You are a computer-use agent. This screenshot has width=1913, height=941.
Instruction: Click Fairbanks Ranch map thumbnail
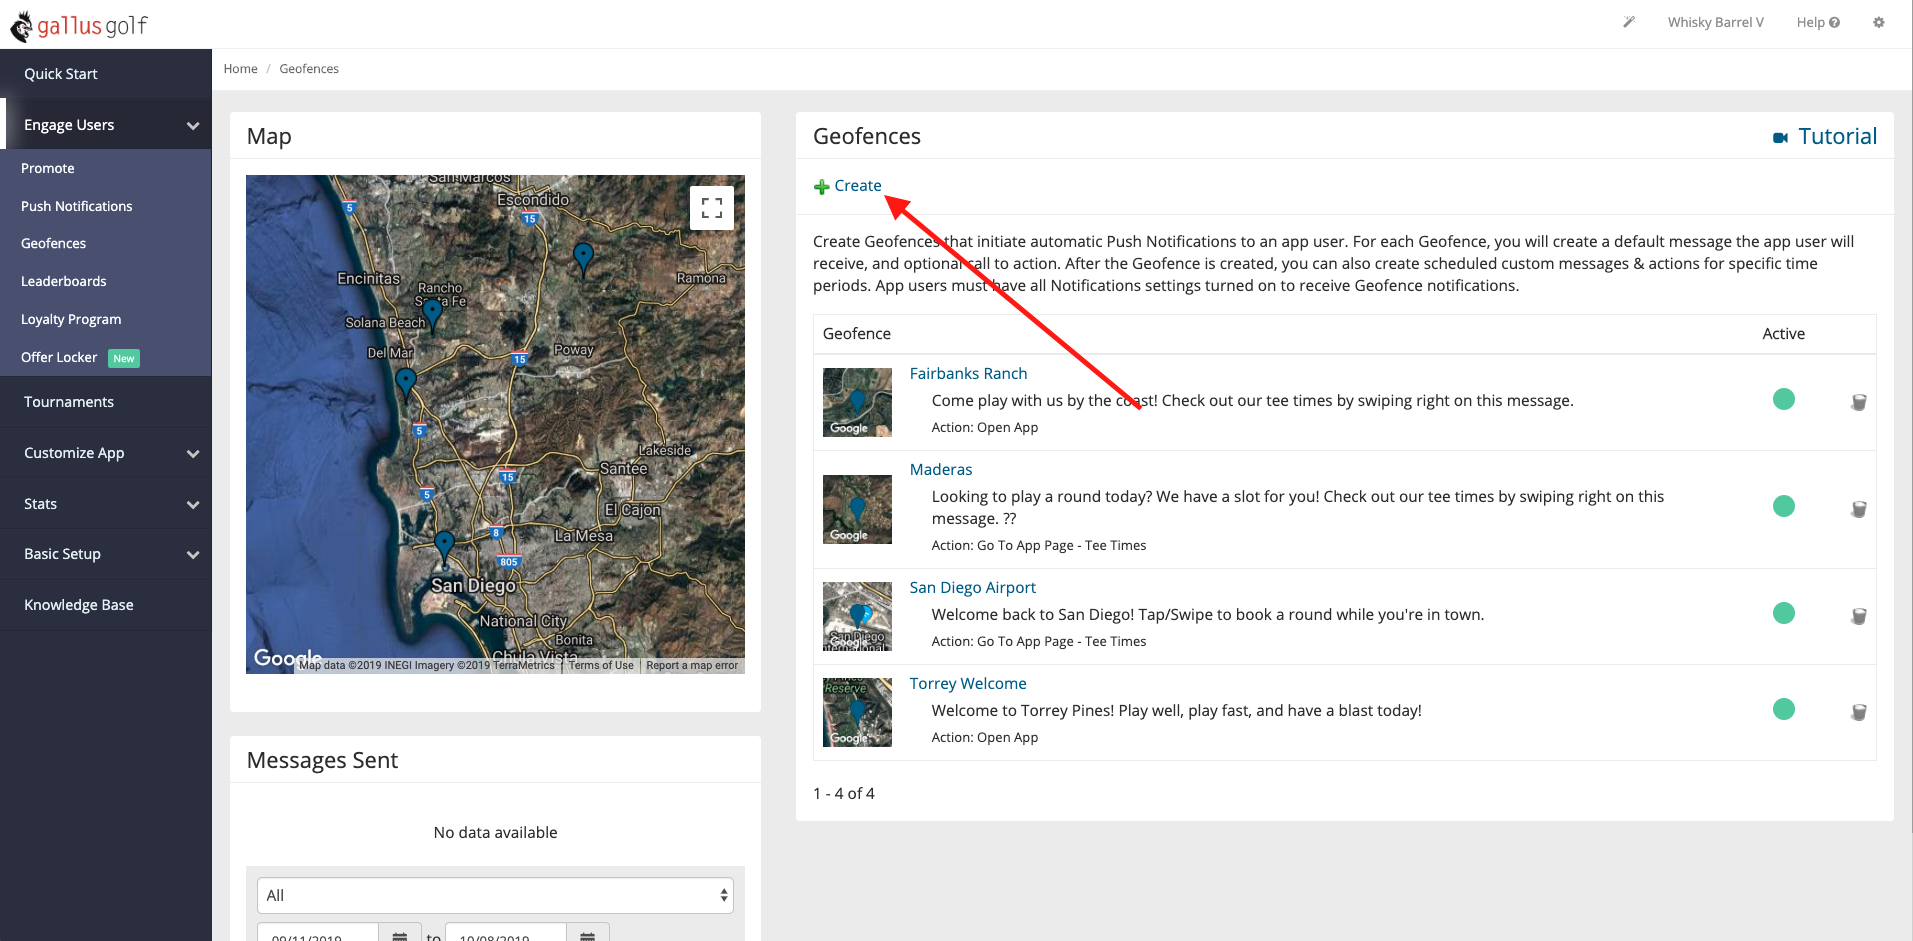point(857,402)
